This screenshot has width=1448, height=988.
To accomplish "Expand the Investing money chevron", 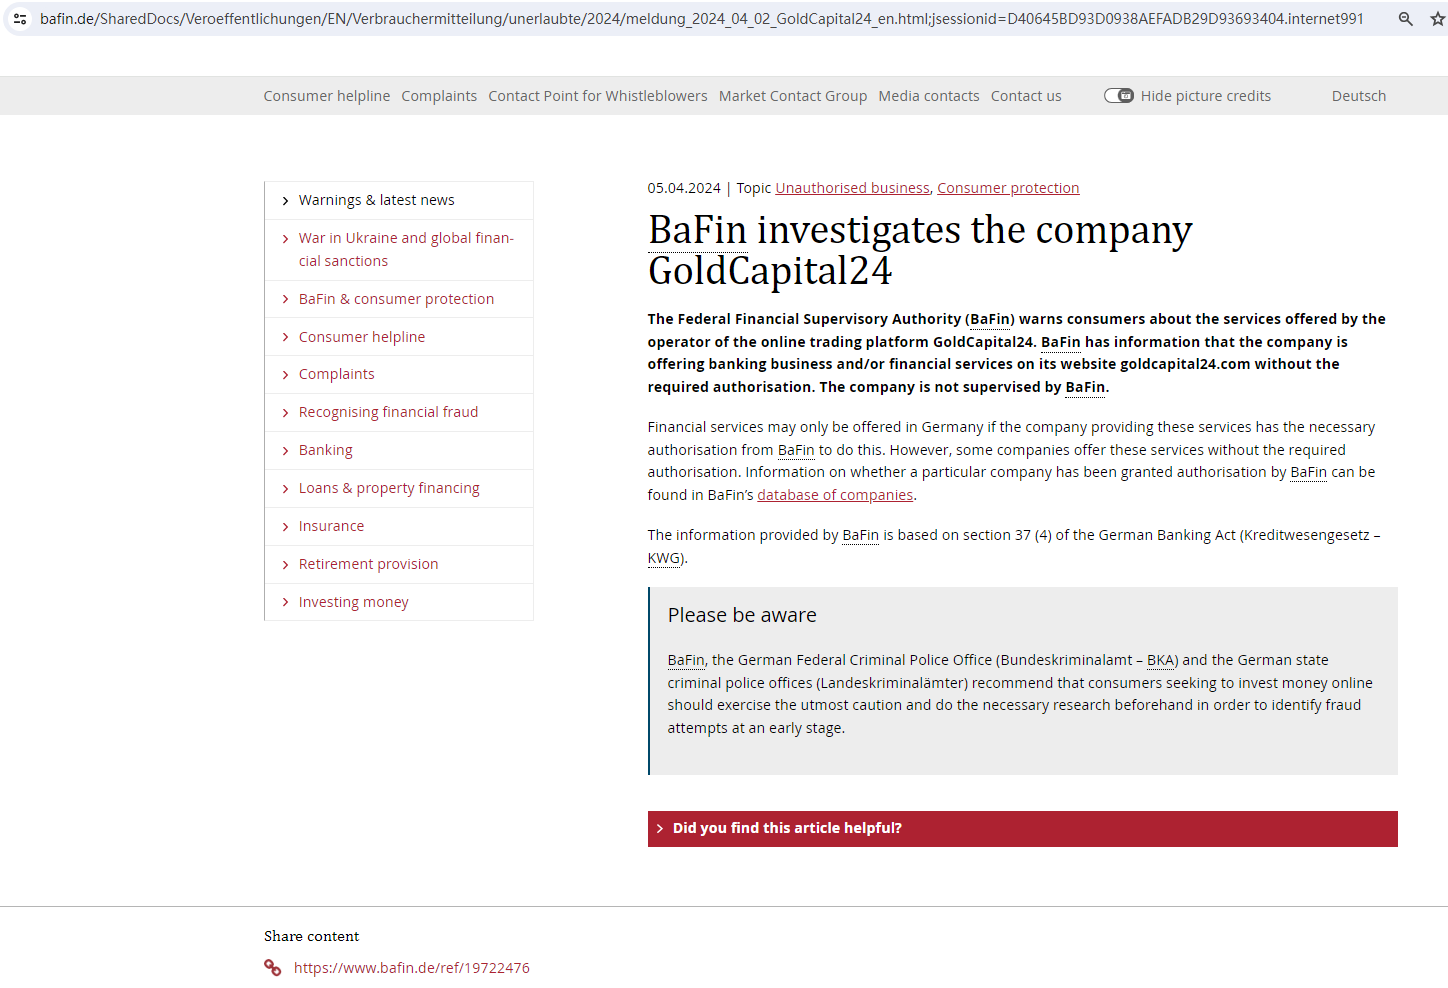I will [x=285, y=602].
